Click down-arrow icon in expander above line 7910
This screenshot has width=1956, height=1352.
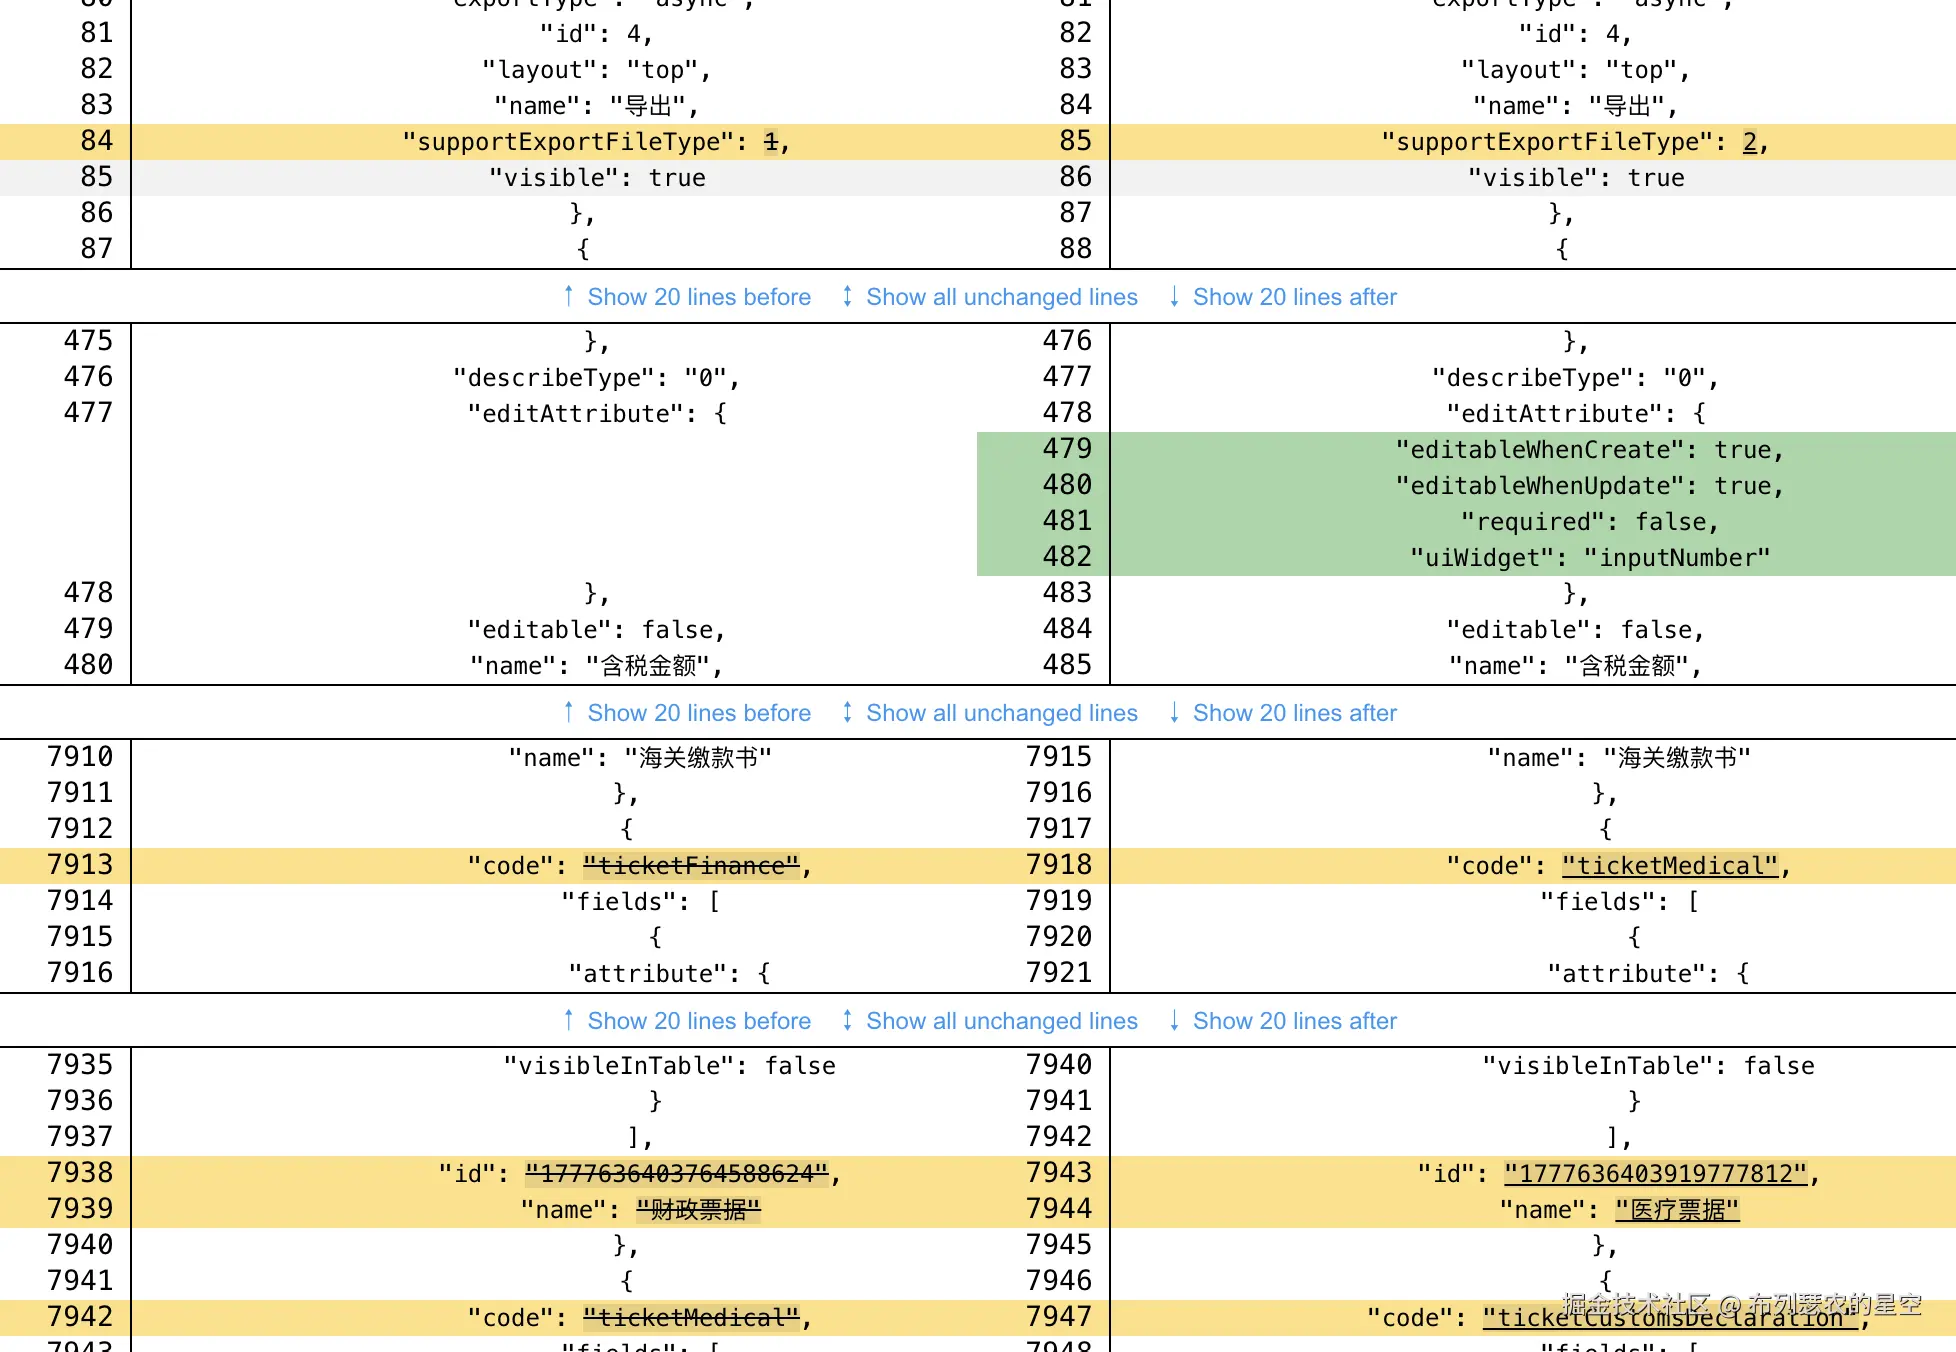coord(1174,712)
